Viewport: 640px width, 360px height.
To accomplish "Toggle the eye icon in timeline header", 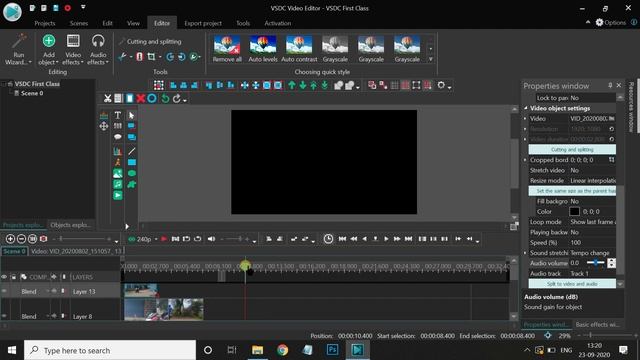I will (x=4, y=277).
